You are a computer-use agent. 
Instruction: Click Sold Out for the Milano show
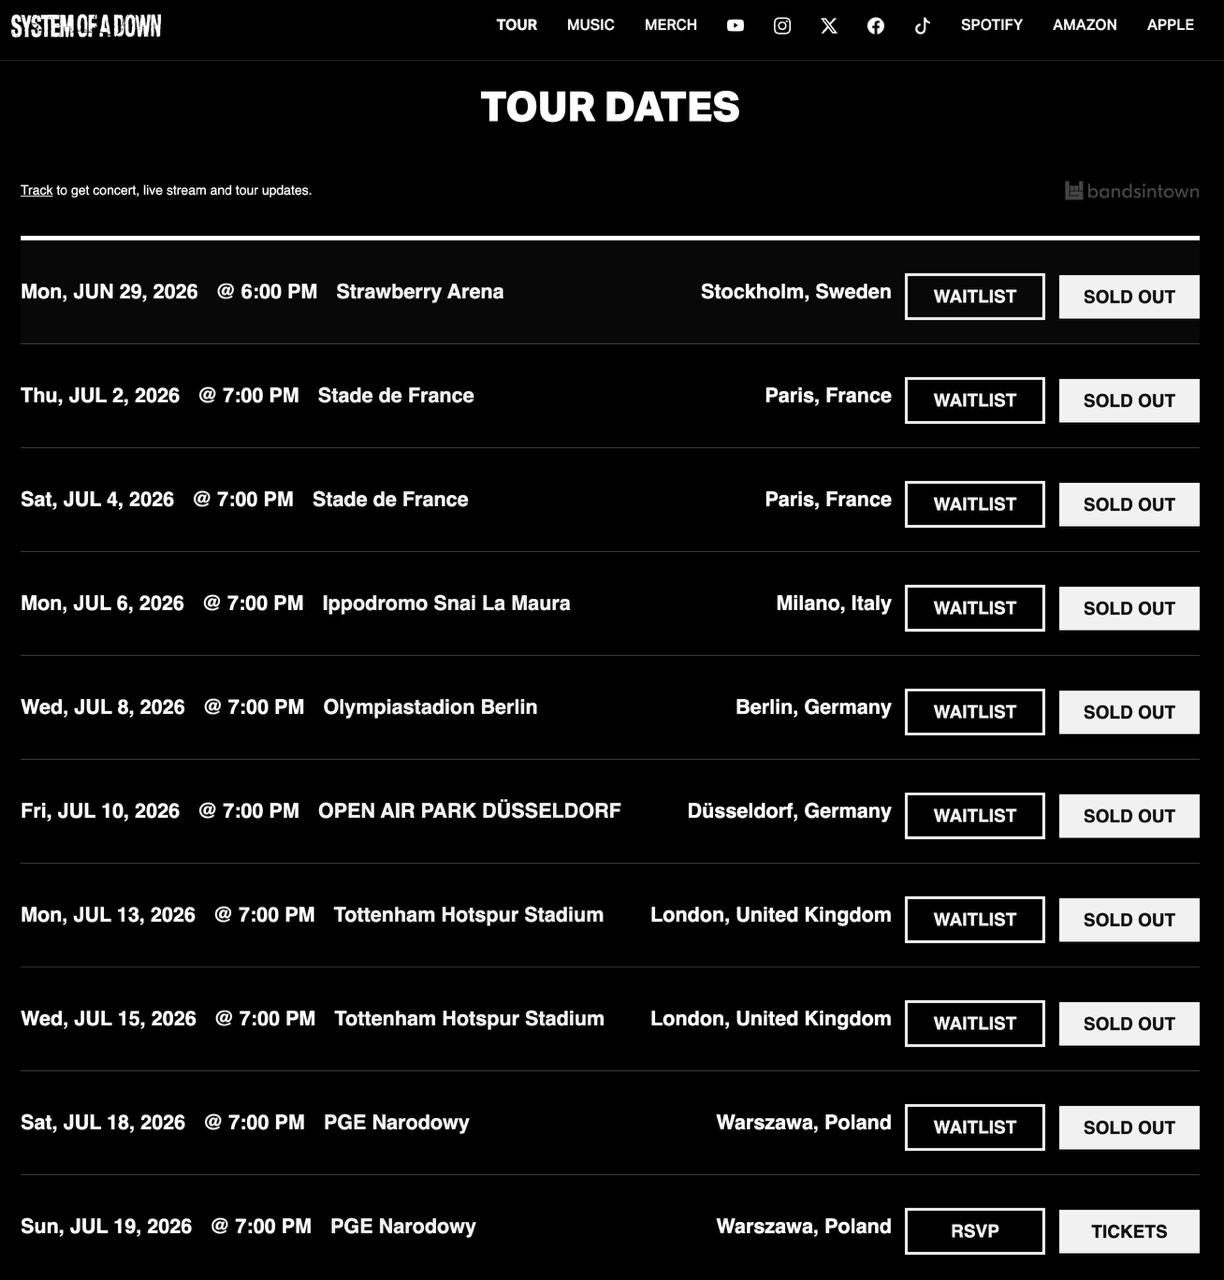[x=1129, y=608]
